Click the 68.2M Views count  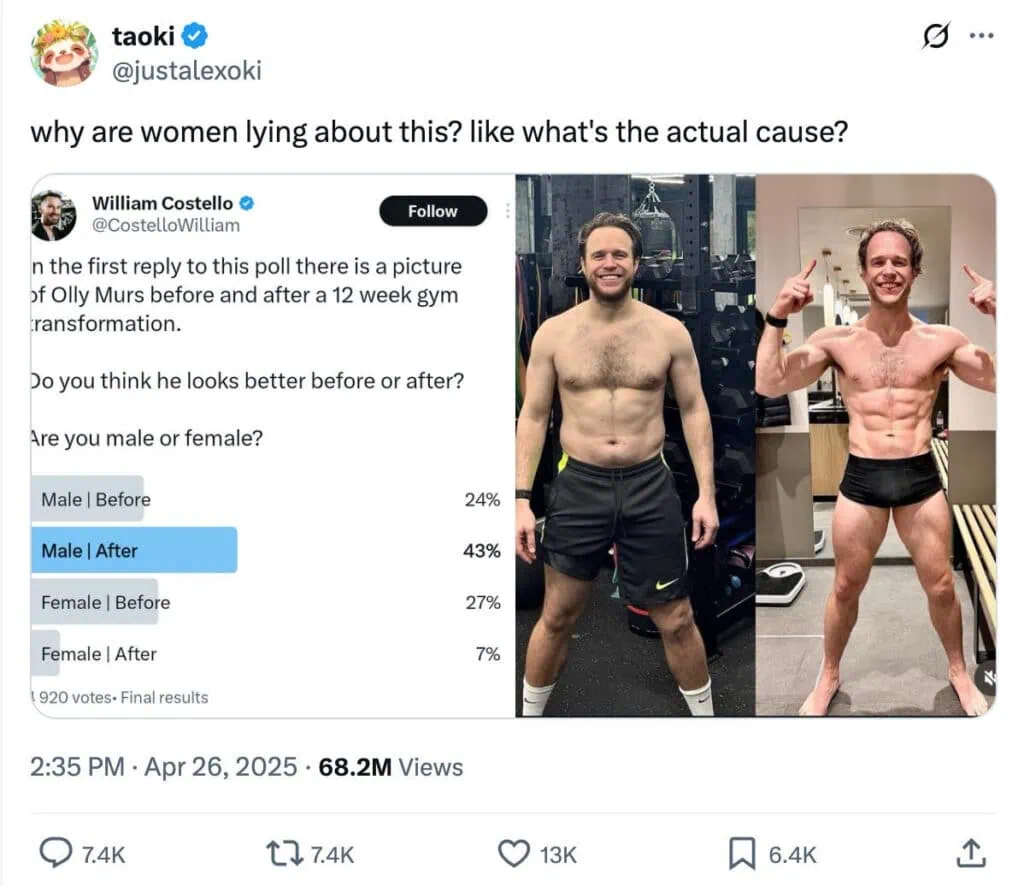[x=390, y=767]
